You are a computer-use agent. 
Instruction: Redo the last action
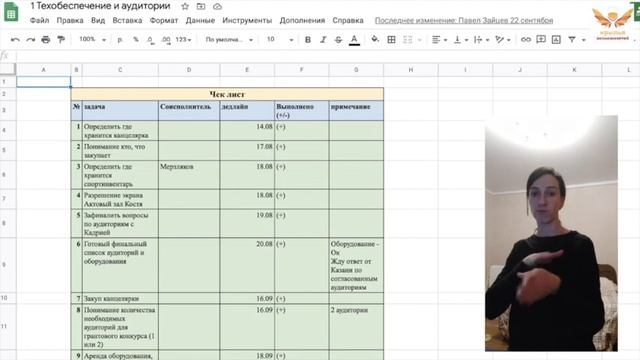(x=31, y=40)
